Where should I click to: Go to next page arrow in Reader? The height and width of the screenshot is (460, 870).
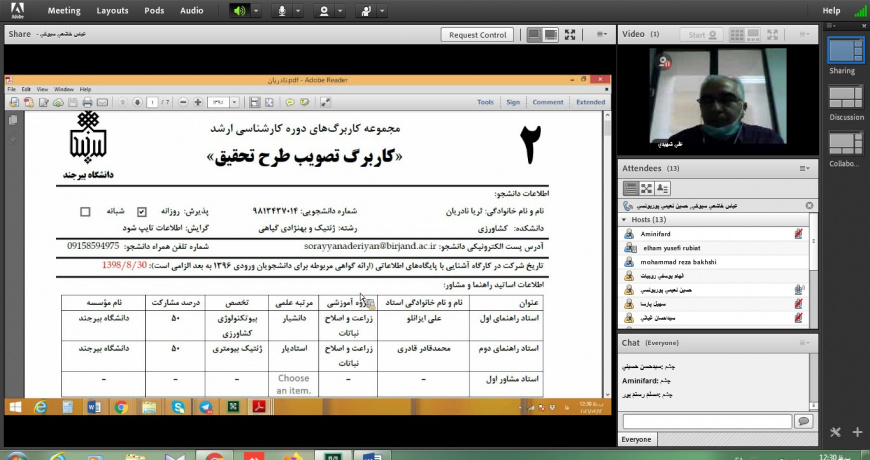138,102
